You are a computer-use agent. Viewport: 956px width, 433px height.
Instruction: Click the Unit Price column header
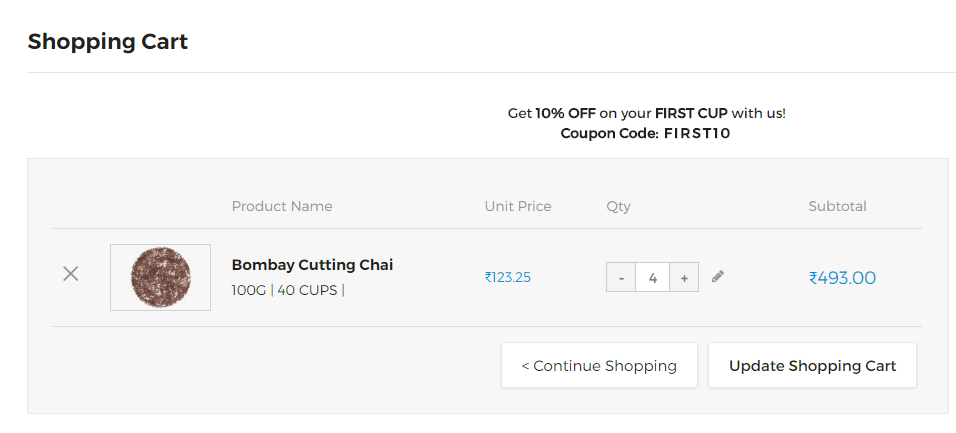(x=518, y=206)
